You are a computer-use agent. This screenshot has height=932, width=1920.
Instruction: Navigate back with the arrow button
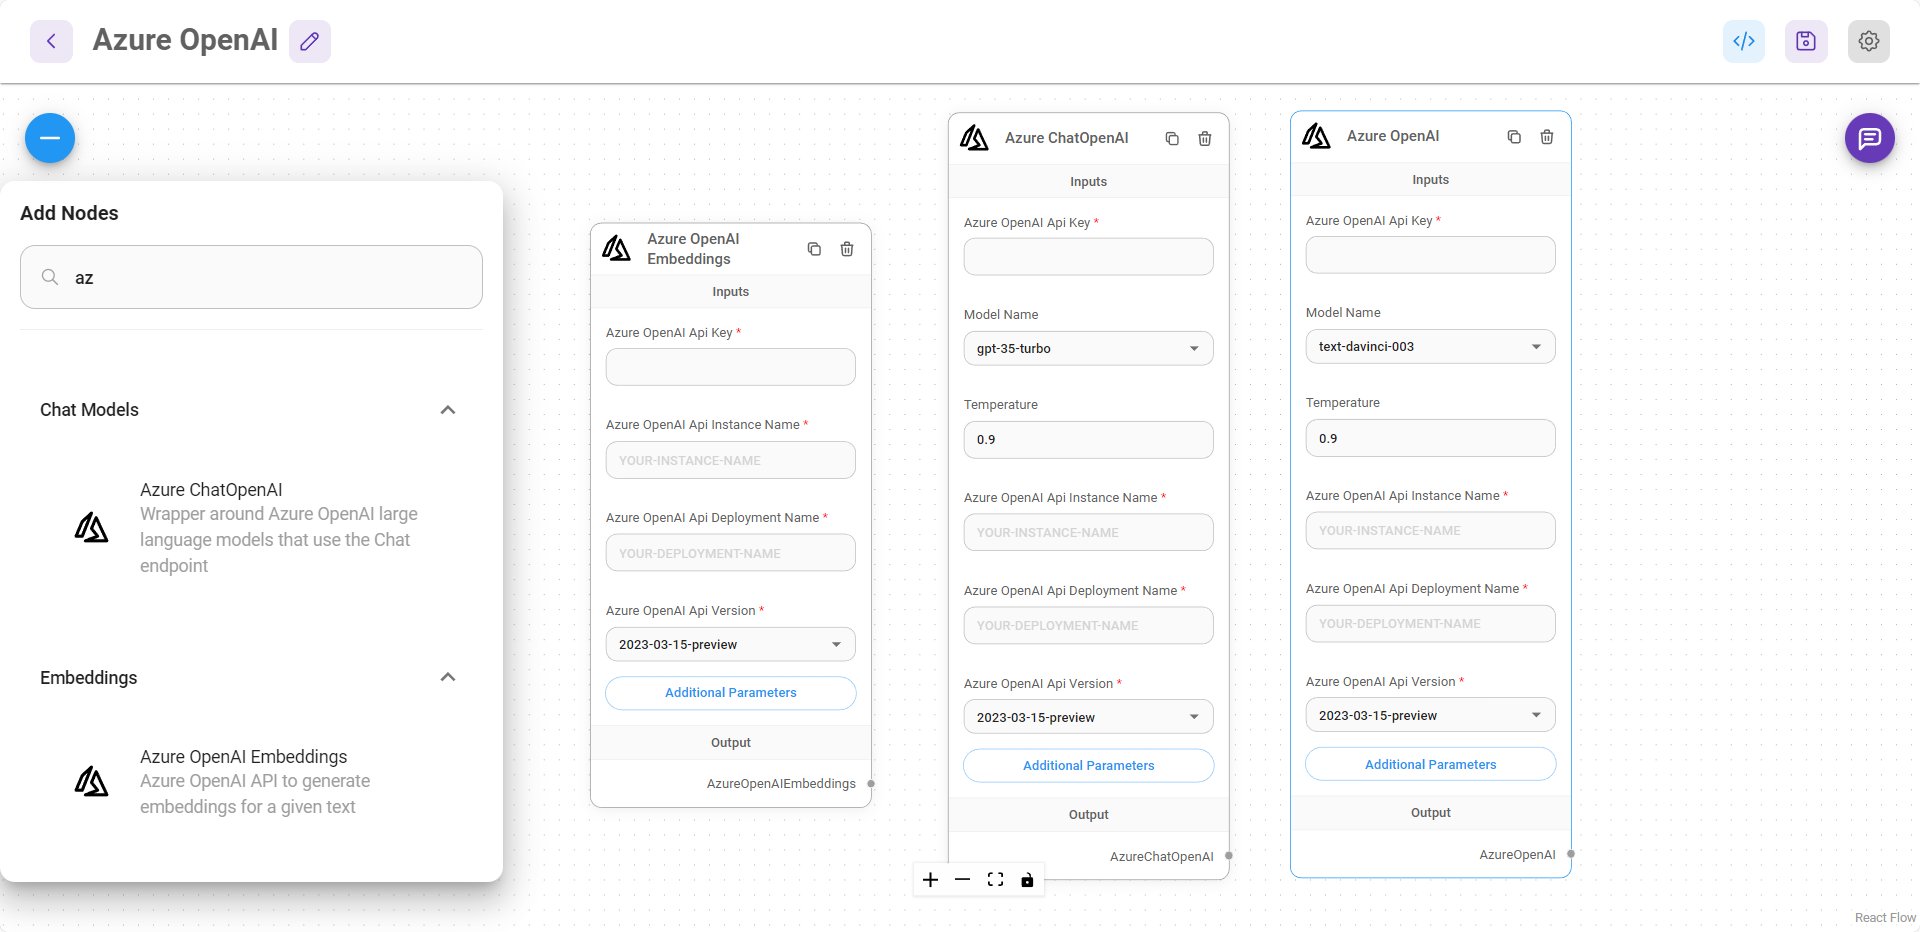(x=50, y=40)
